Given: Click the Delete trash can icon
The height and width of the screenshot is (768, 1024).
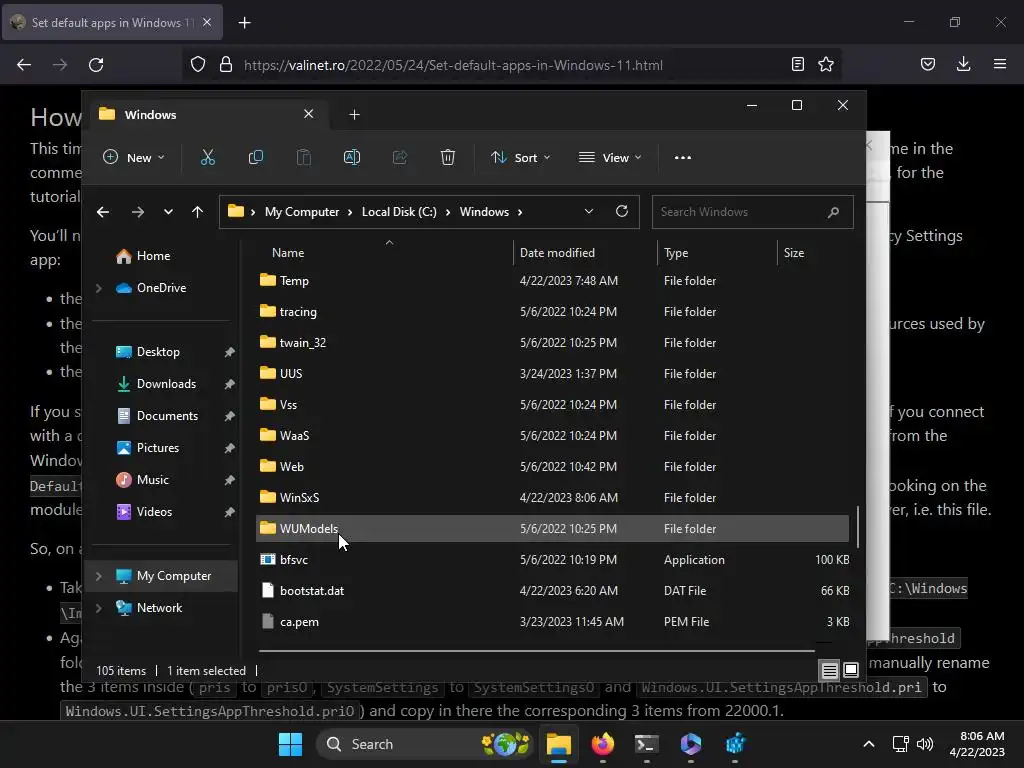Looking at the screenshot, I should [447, 157].
